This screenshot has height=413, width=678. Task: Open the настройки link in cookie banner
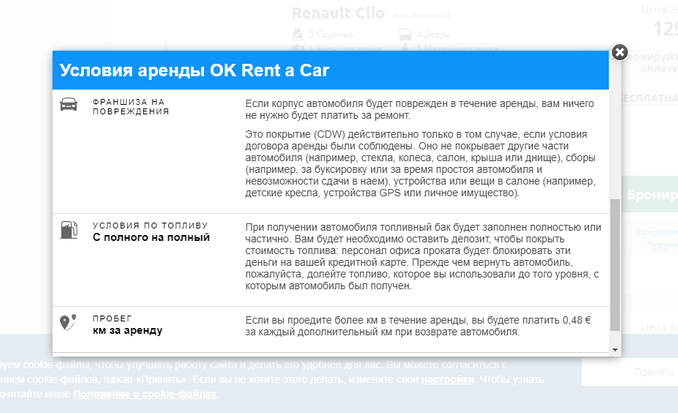tap(447, 379)
